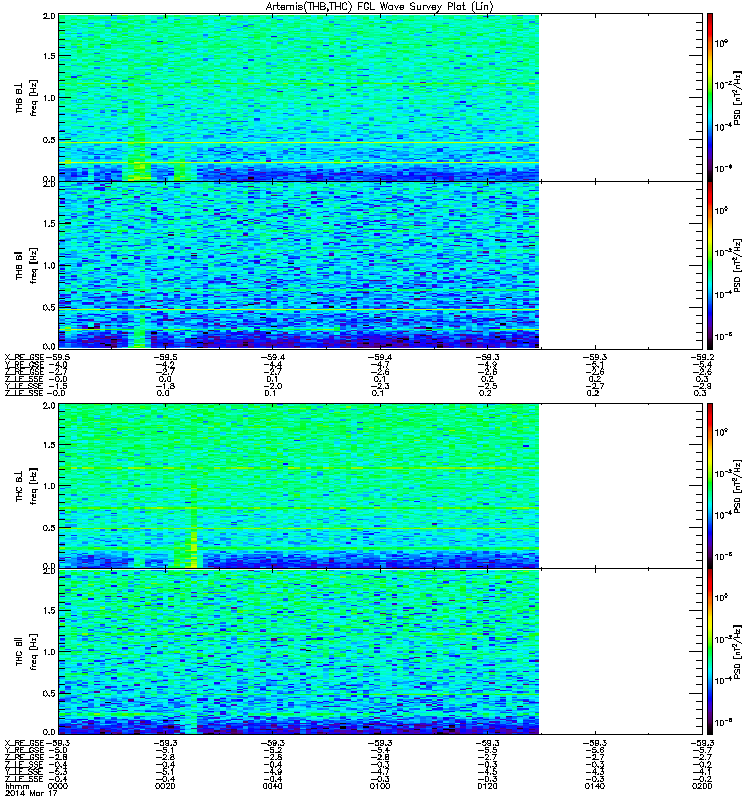Click the PSD [nT²/Hz] label of THB B⊥ color bar
Screen dimensions: 750x800
pos(738,97)
